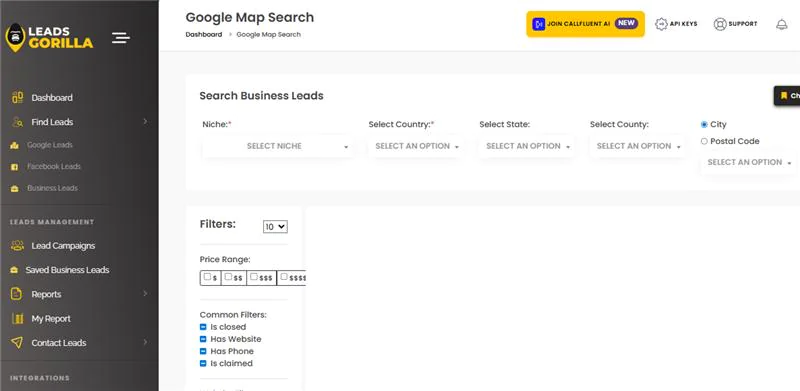
Task: Toggle the Has Phone filter
Action: (x=203, y=352)
